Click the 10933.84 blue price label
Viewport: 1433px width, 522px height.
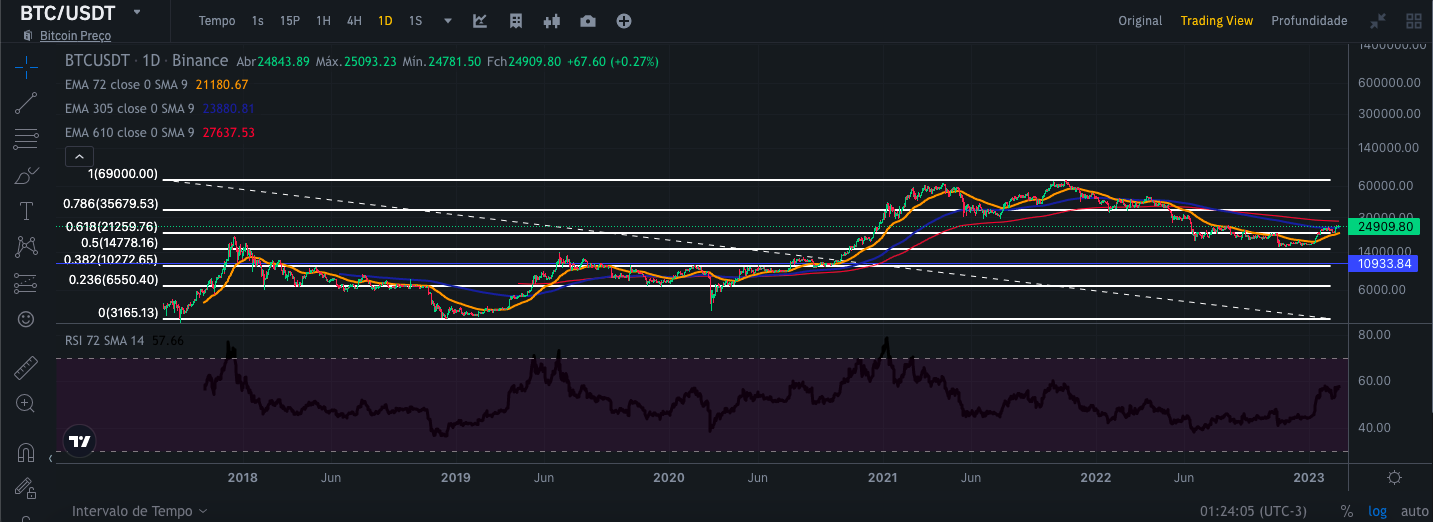[x=1385, y=264]
